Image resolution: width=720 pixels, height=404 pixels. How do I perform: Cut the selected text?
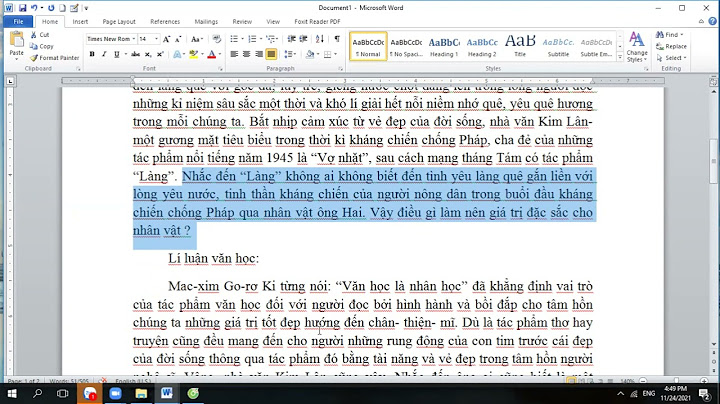pyautogui.click(x=40, y=35)
